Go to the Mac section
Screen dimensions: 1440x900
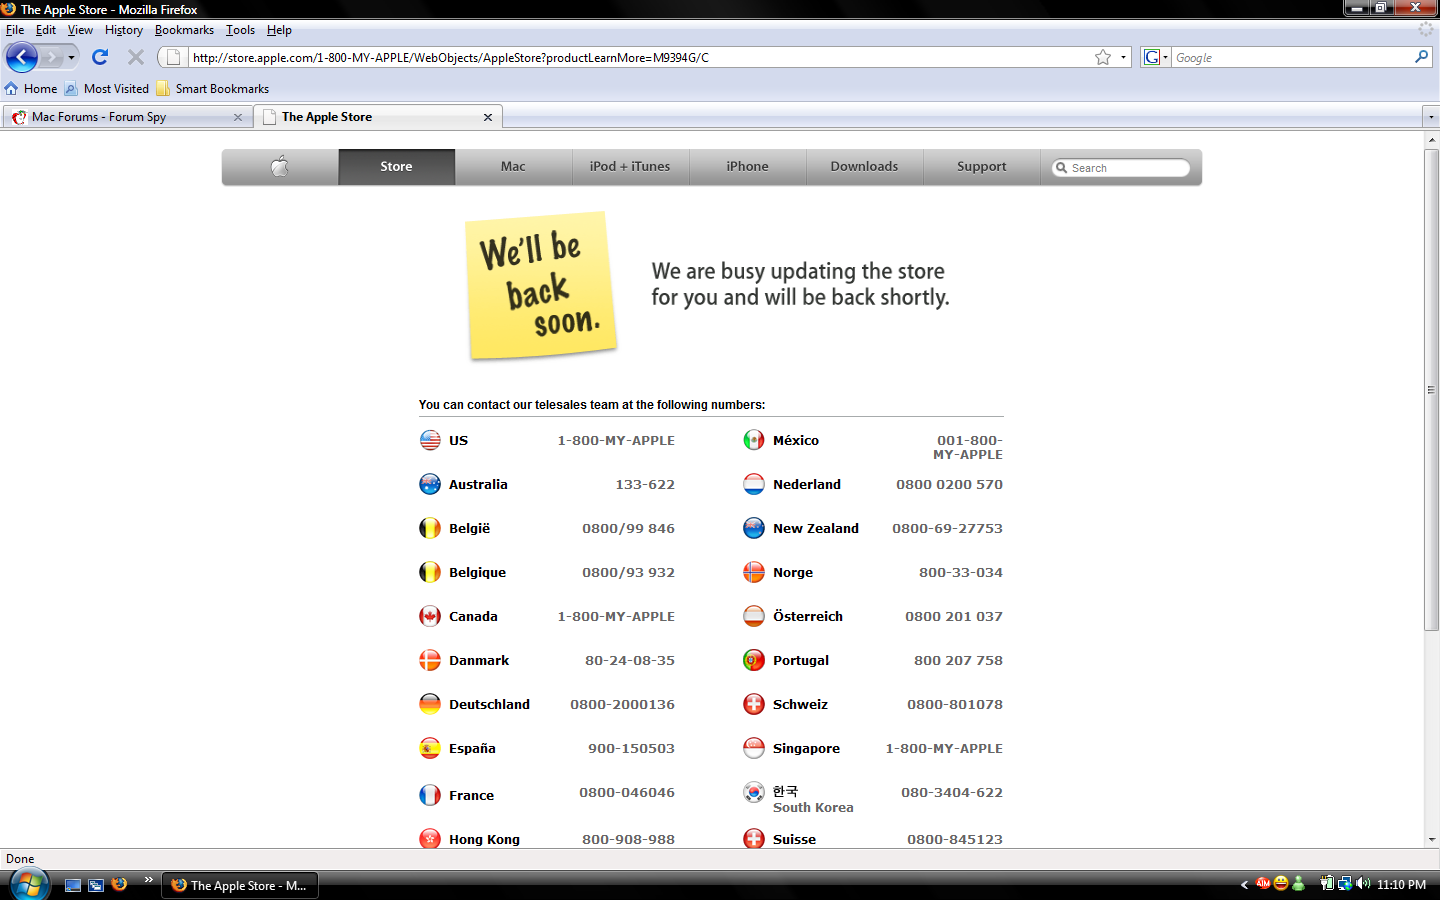pos(513,166)
